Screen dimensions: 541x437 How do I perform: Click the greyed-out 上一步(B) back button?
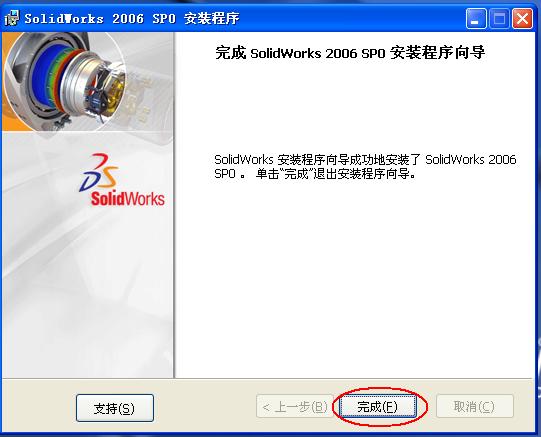(x=295, y=407)
